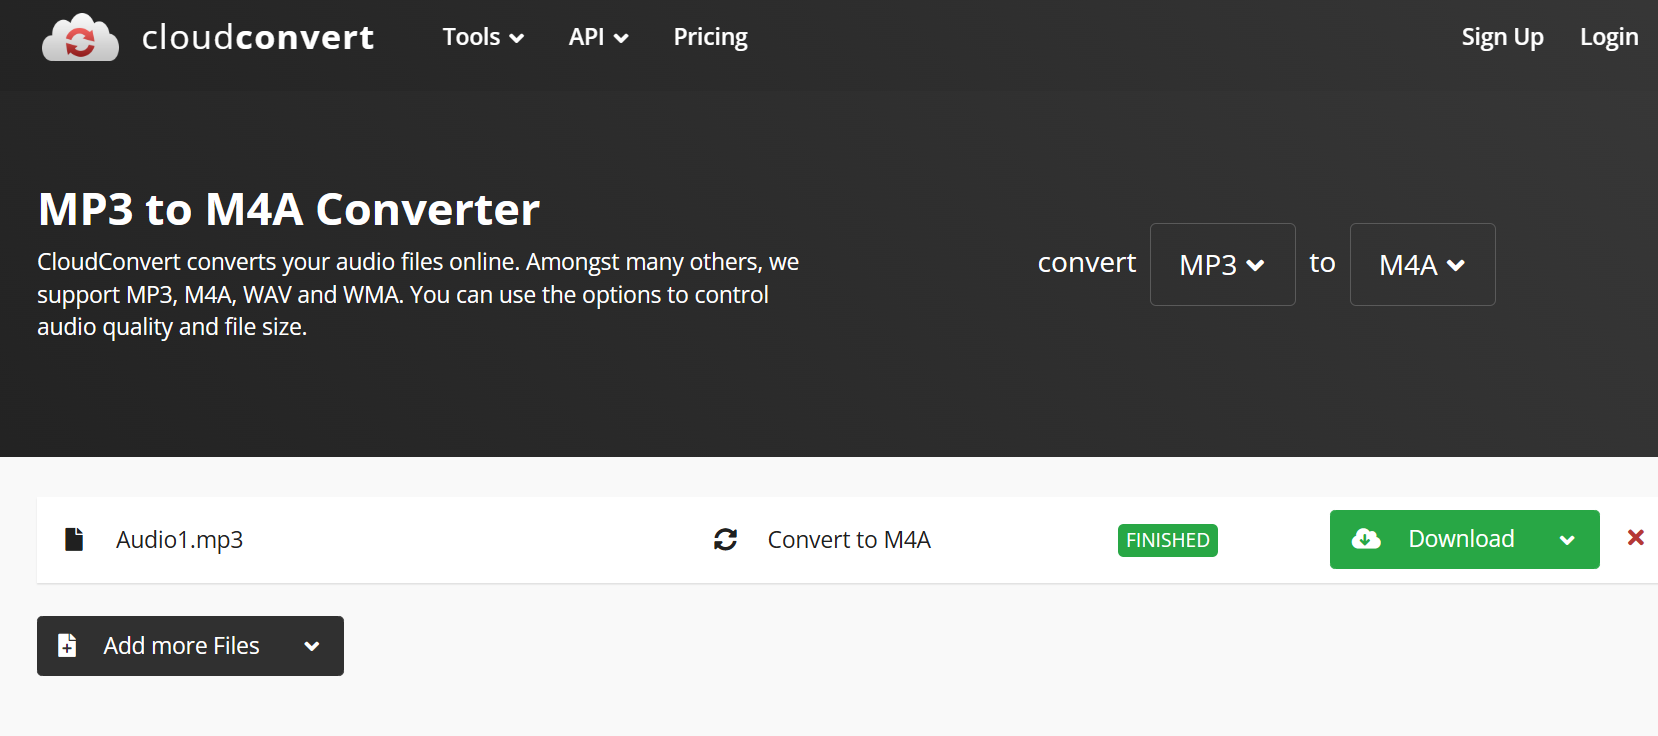
Task: Click the Login link
Action: pyautogui.click(x=1608, y=37)
